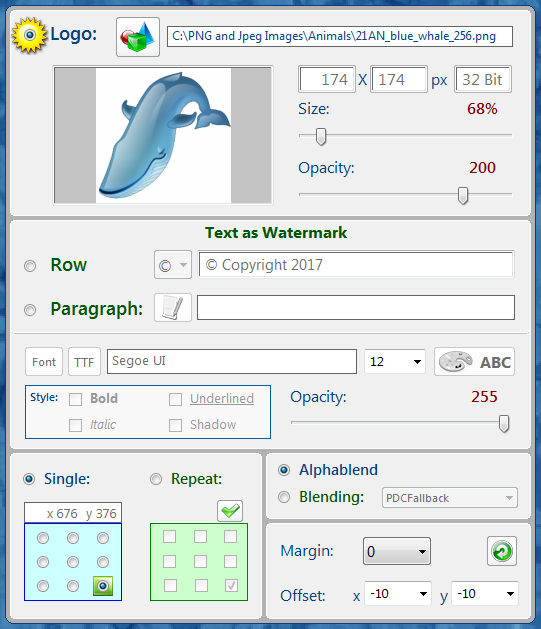Select the Row text radio button
This screenshot has height=629, width=541.
[x=30, y=266]
